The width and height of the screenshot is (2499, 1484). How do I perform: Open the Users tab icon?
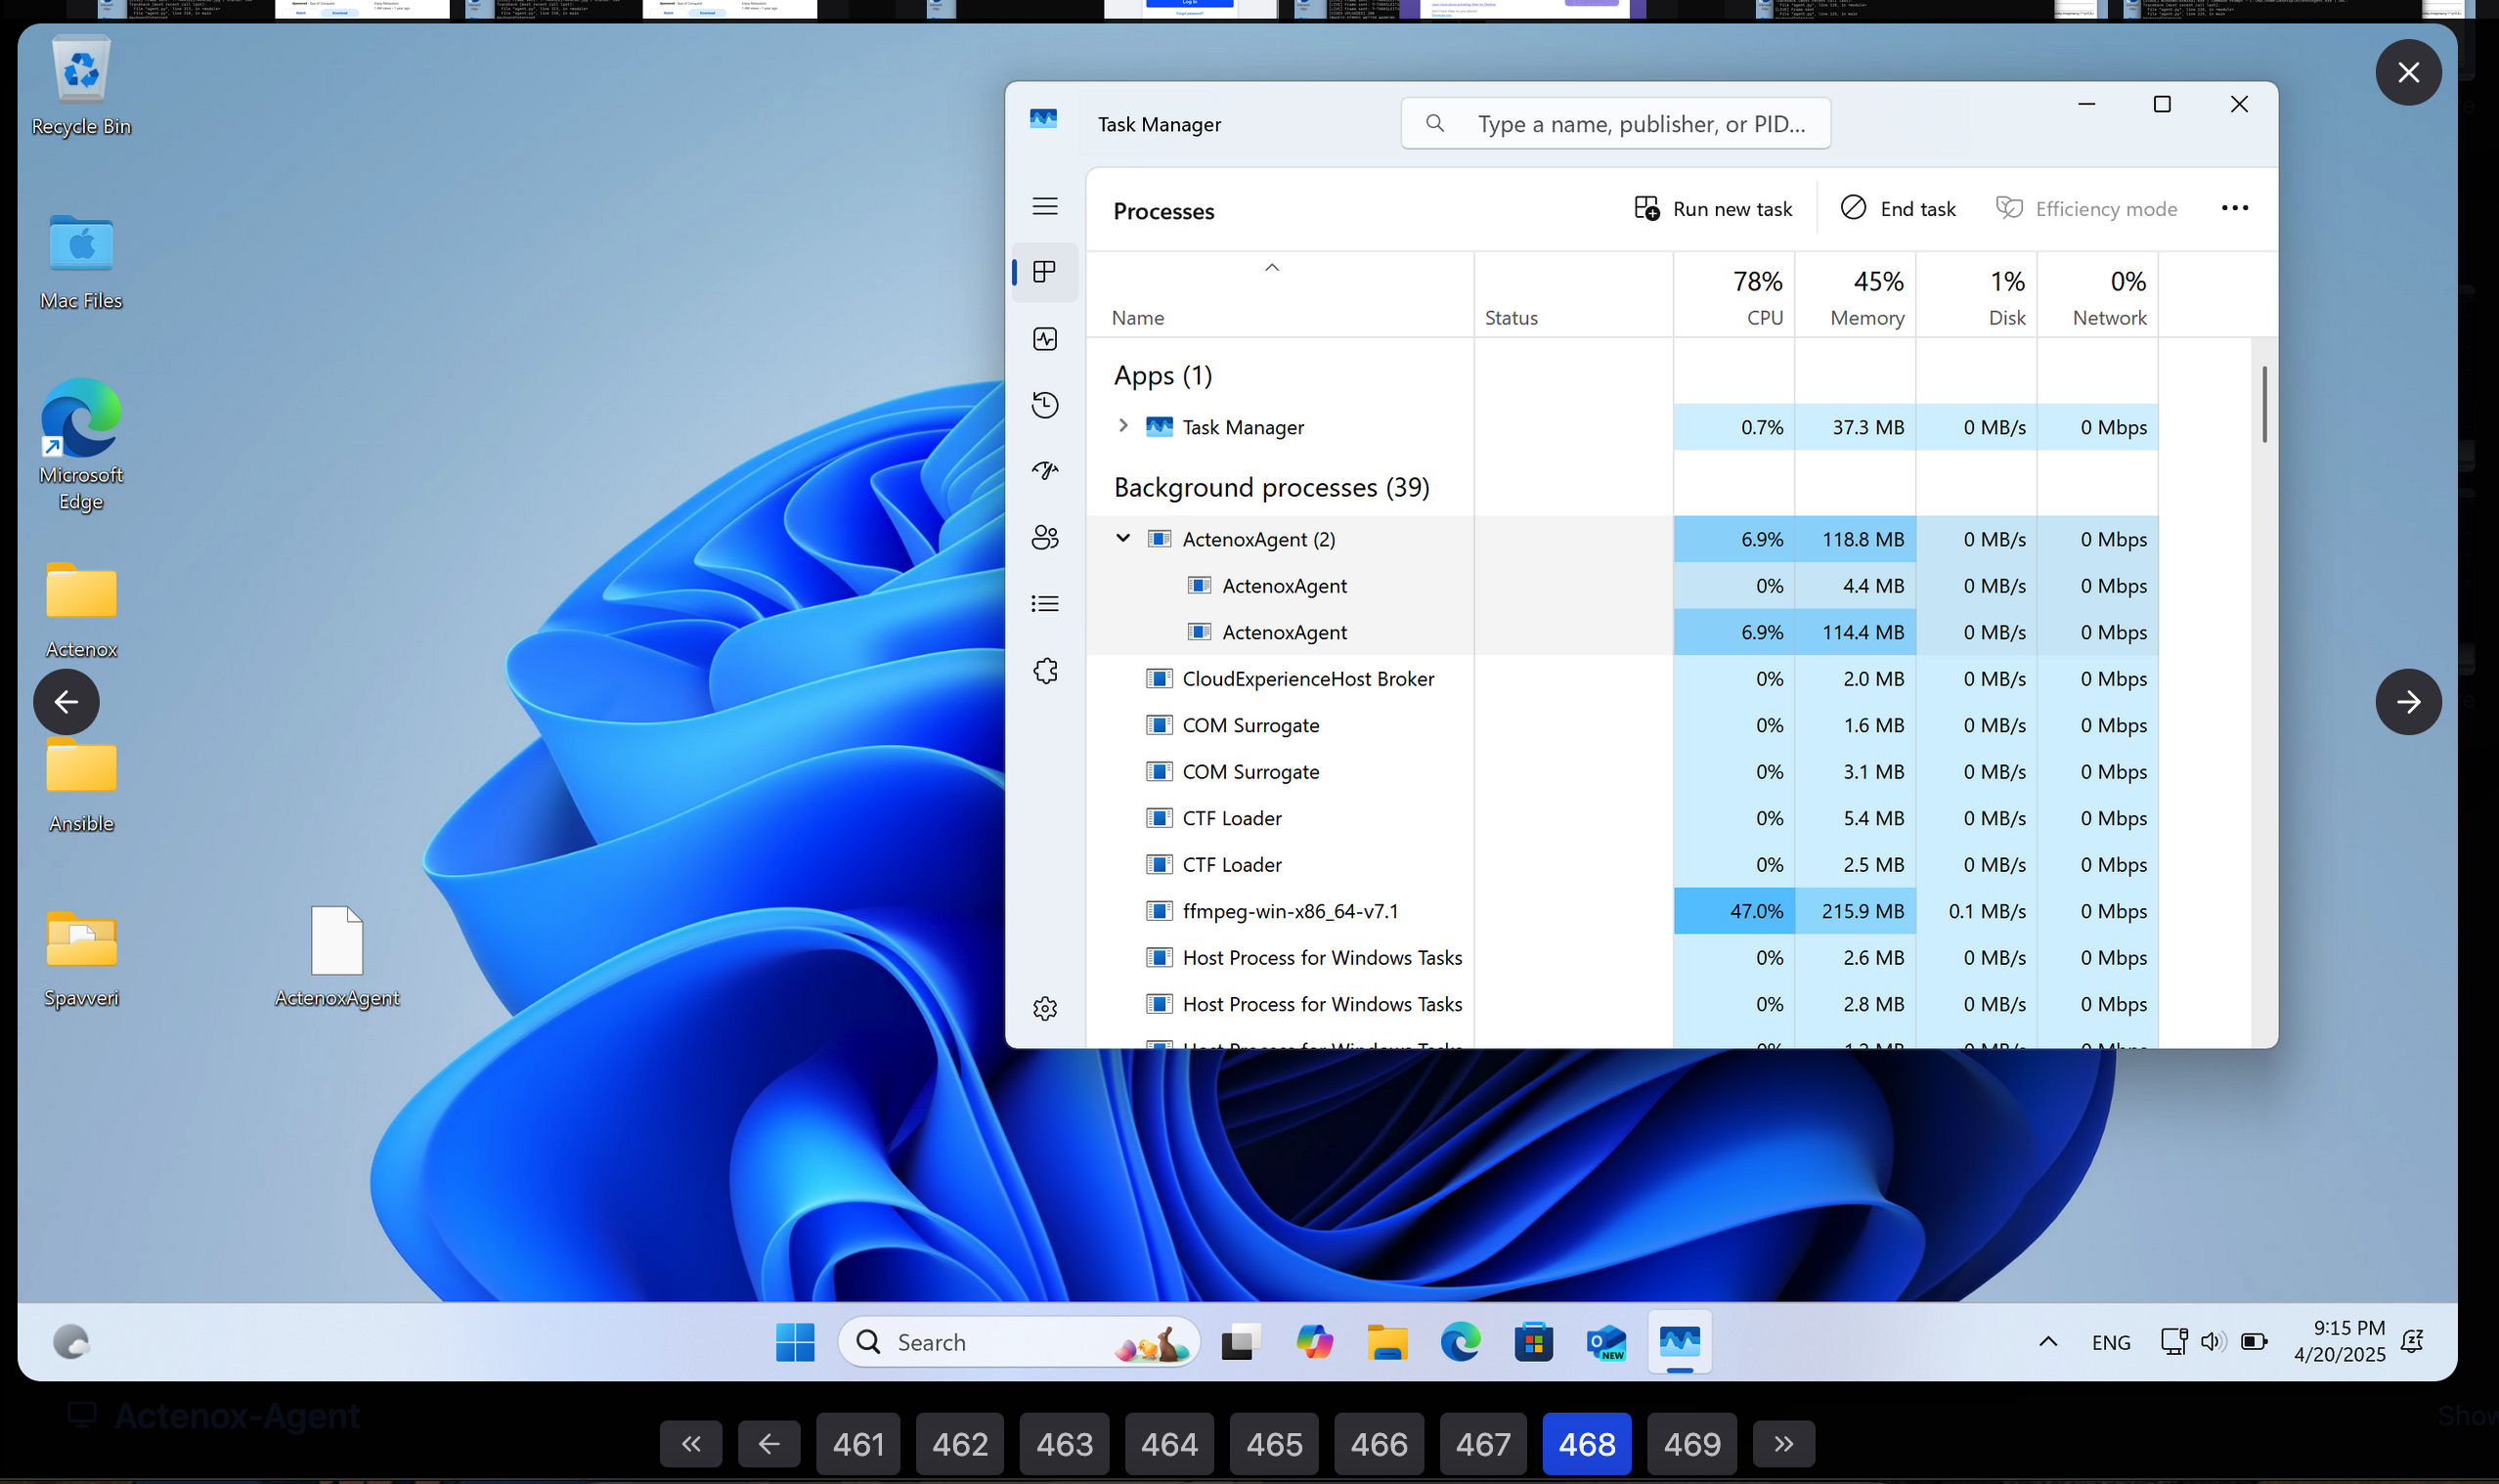pyautogui.click(x=1045, y=538)
